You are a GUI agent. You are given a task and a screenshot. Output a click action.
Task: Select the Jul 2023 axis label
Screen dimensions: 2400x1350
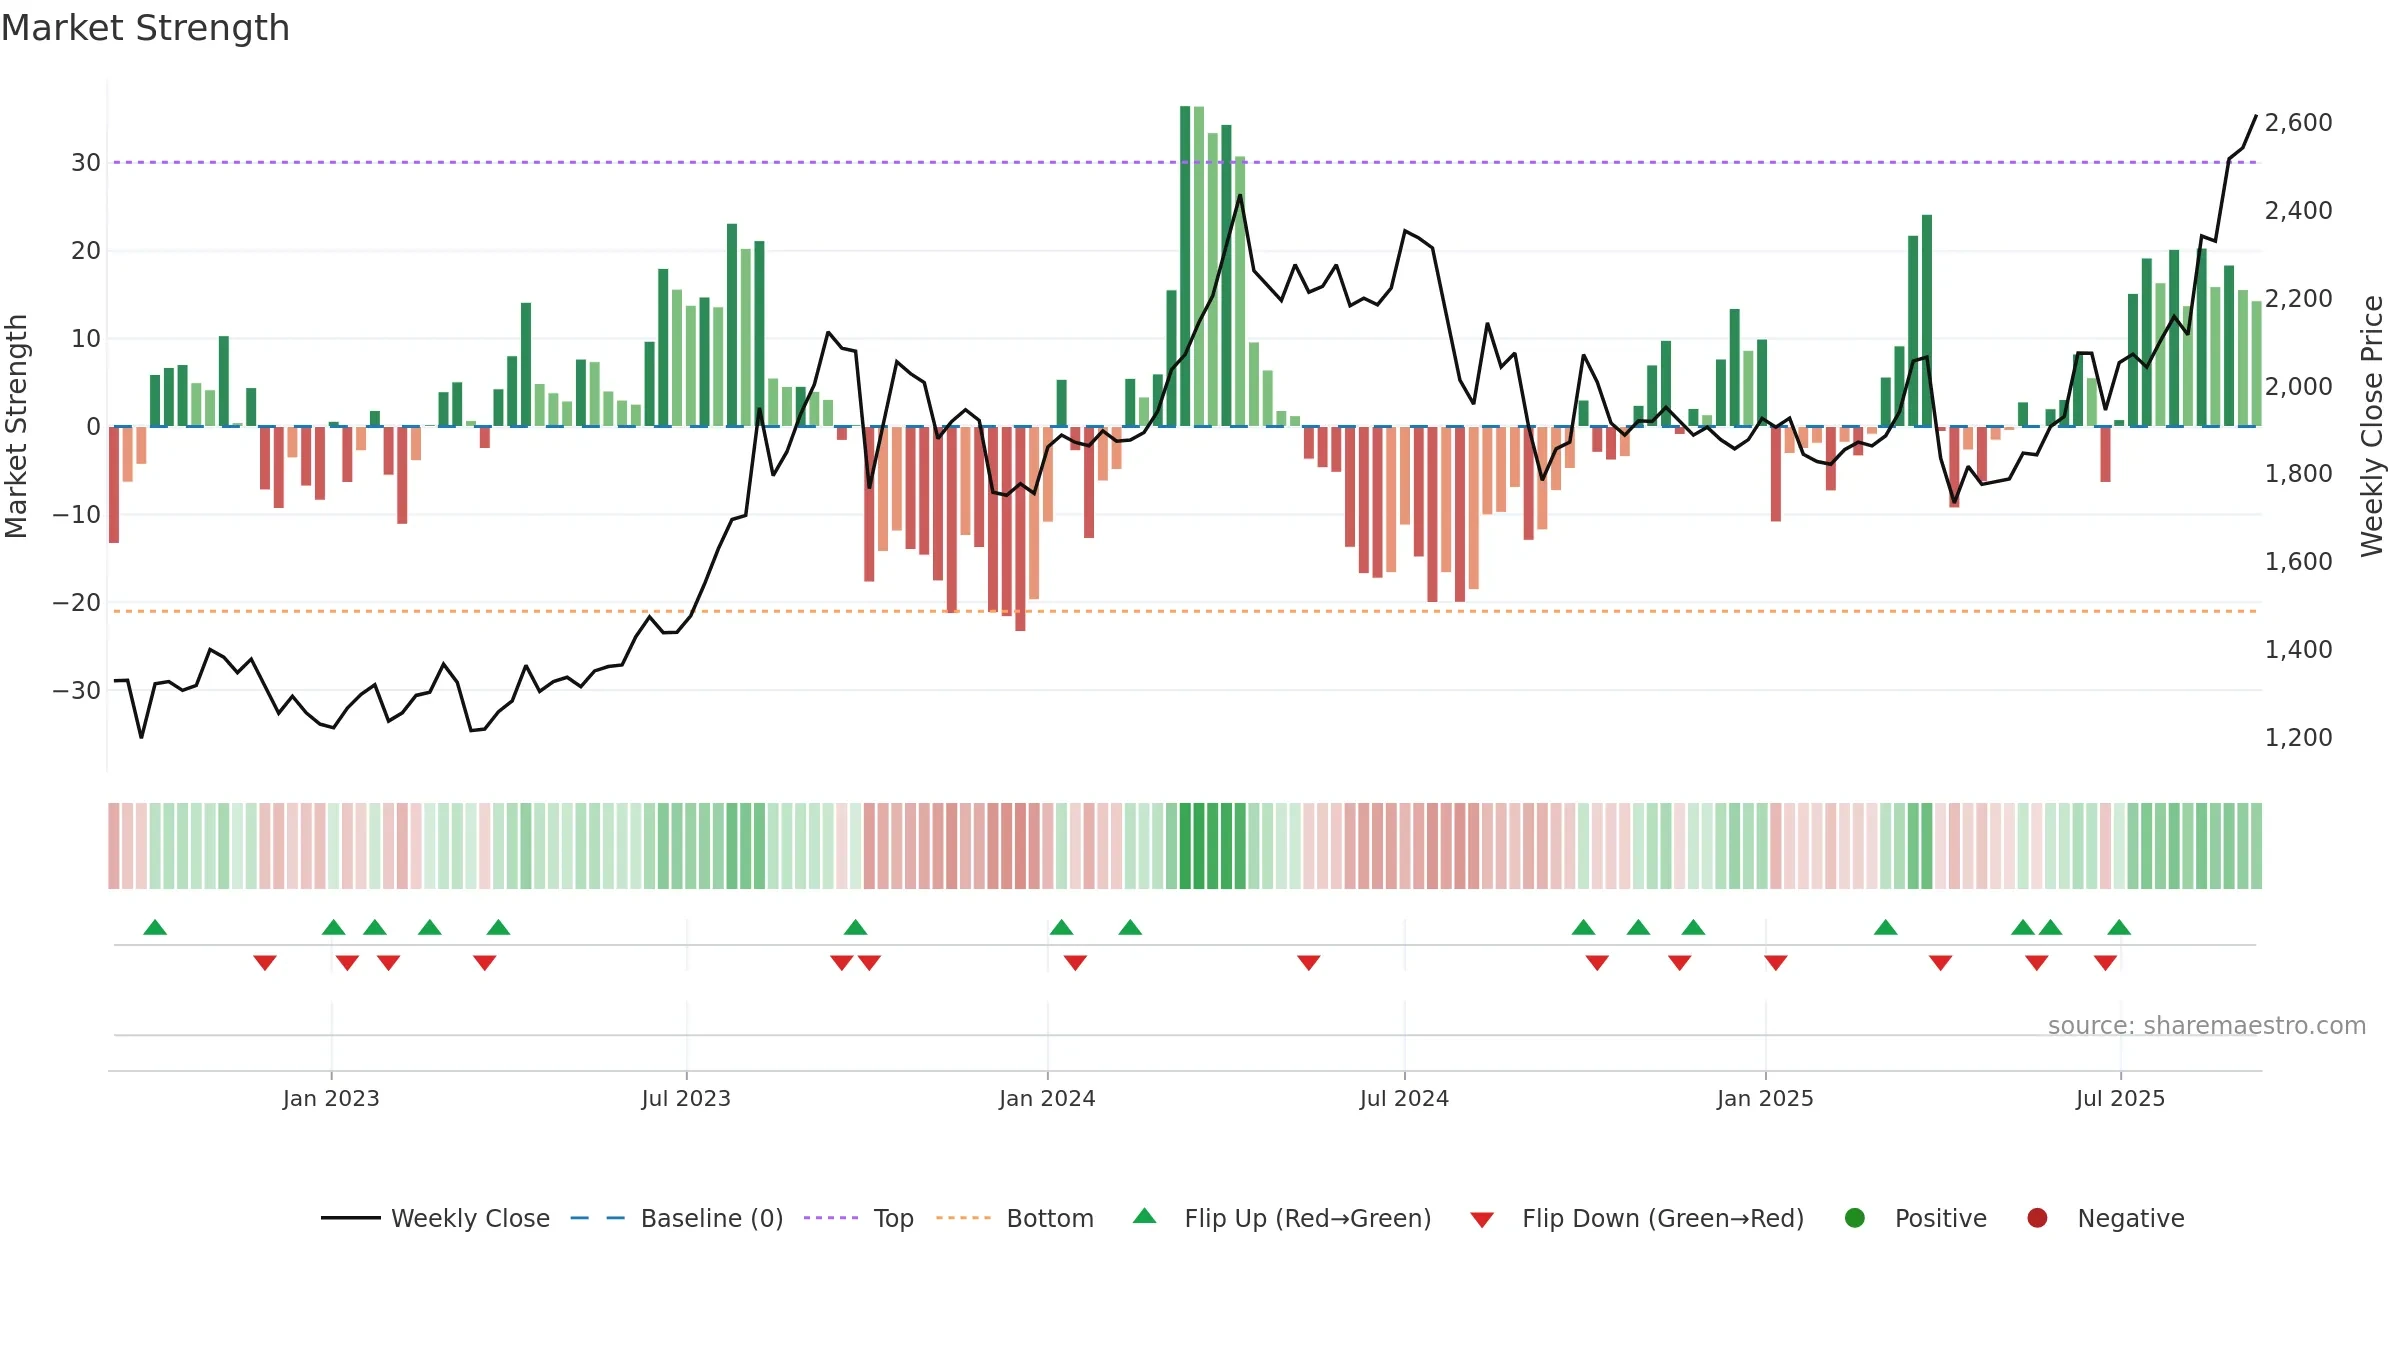pos(686,1099)
